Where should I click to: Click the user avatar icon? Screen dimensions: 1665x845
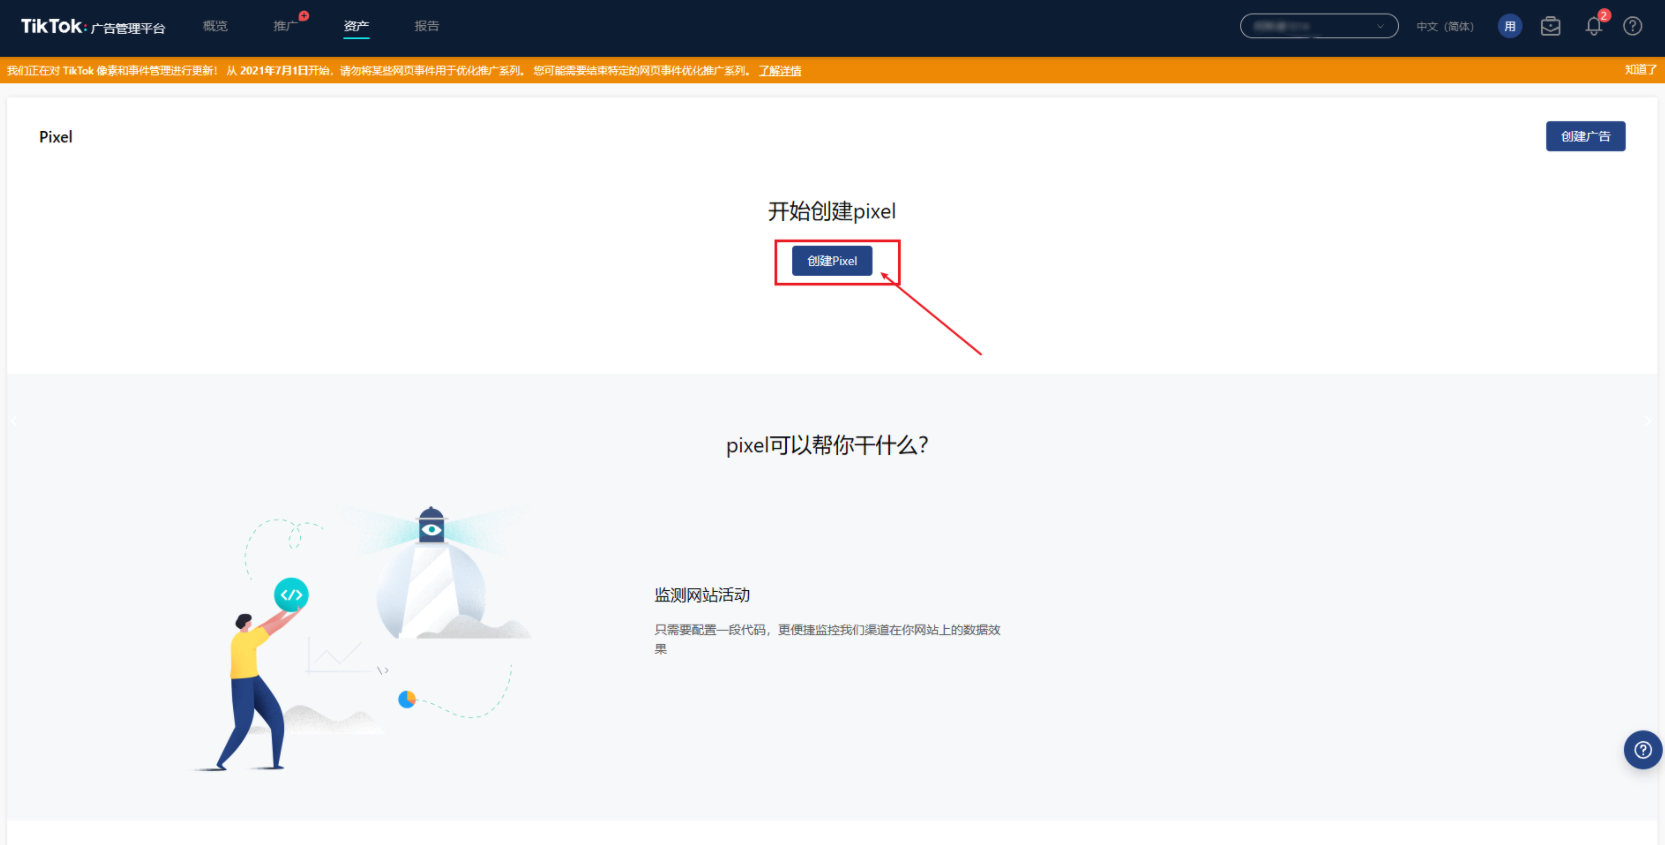click(x=1509, y=27)
